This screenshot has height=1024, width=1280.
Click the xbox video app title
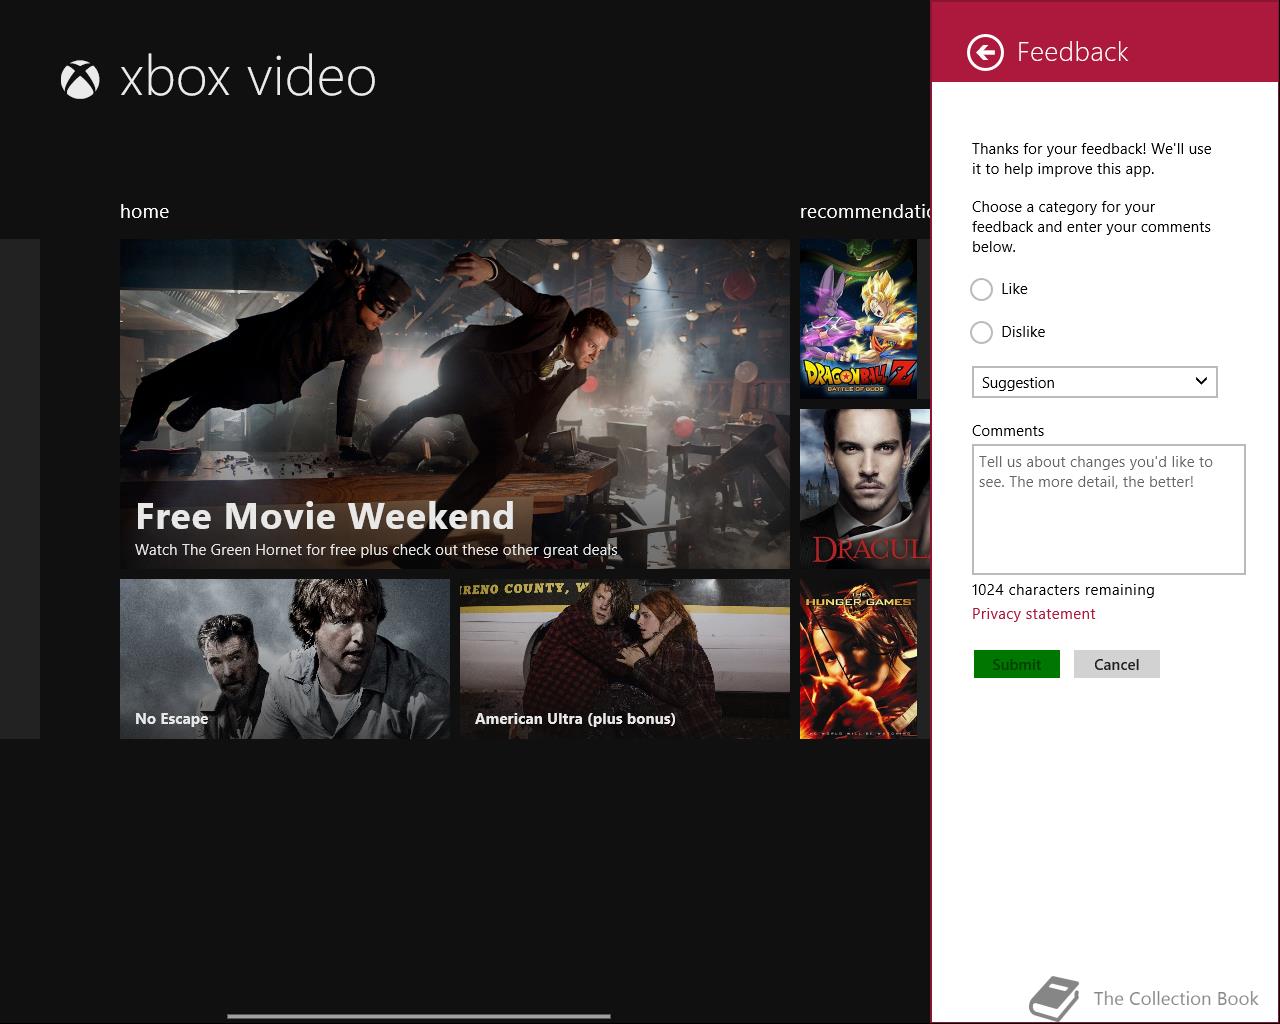248,78
